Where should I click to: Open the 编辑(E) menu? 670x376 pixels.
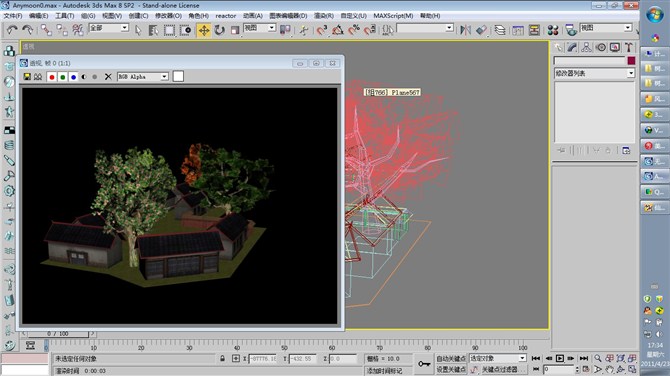38,16
